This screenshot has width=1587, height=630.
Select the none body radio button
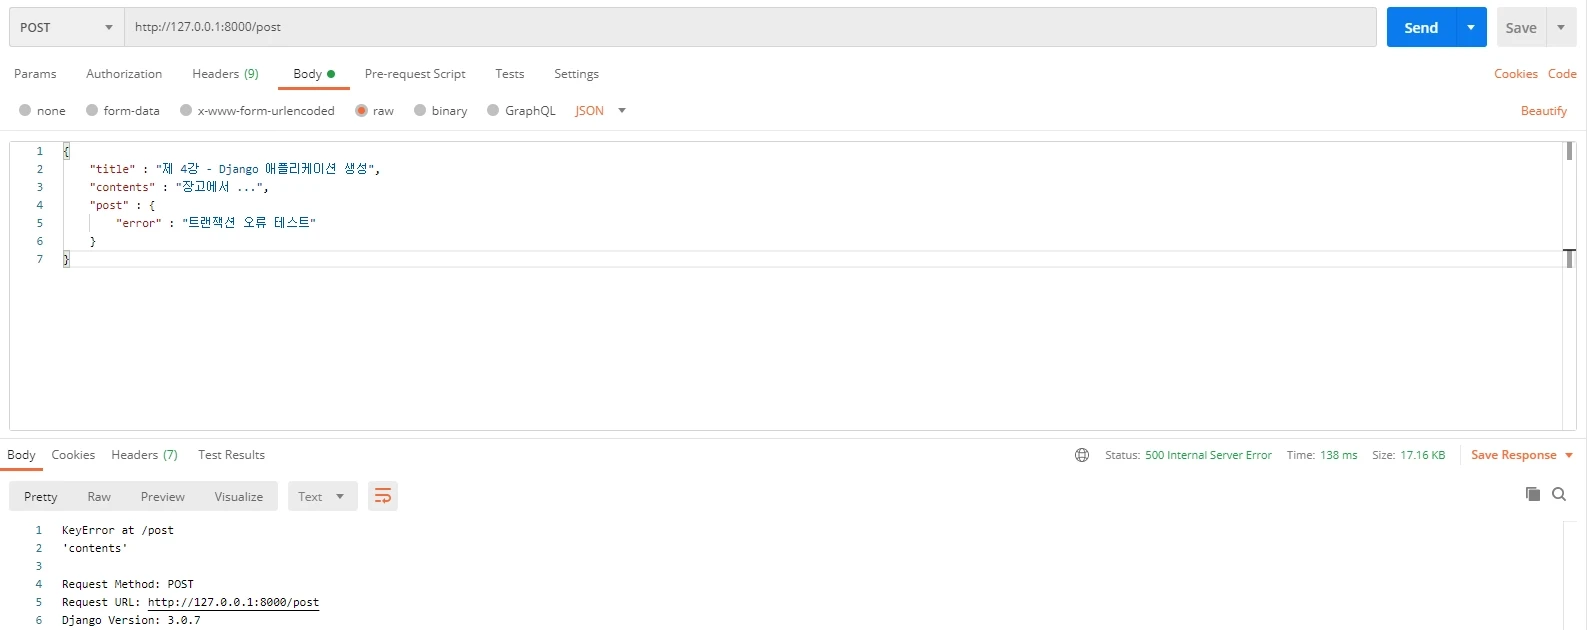26,111
